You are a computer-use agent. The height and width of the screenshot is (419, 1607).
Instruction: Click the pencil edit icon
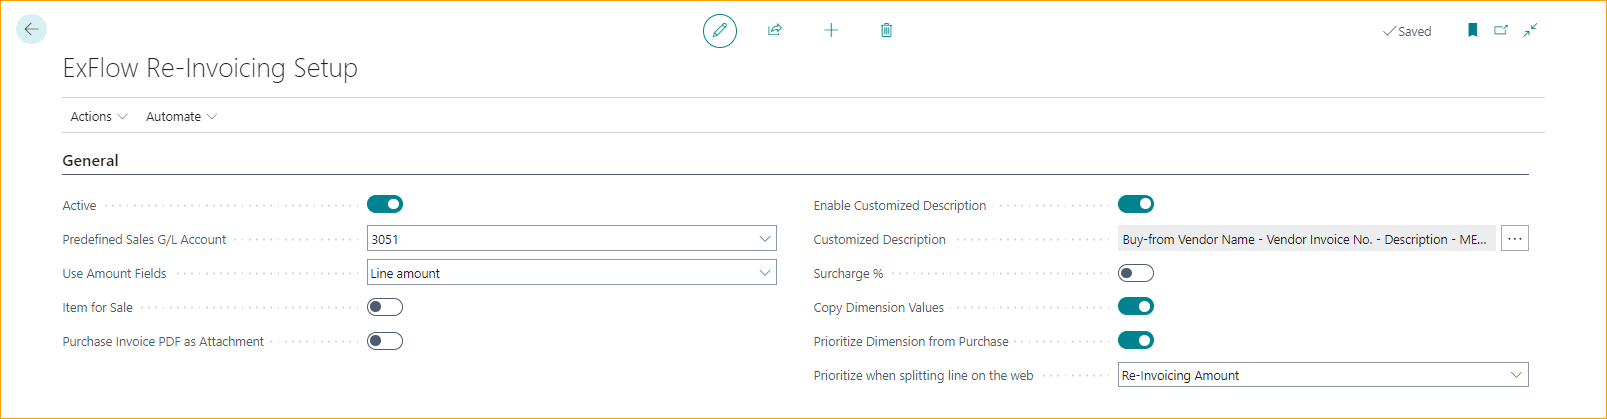pos(720,31)
